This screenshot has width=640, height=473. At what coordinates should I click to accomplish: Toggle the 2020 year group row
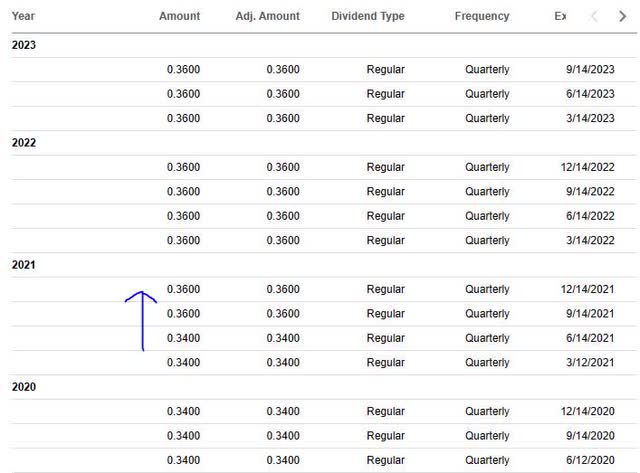24,387
